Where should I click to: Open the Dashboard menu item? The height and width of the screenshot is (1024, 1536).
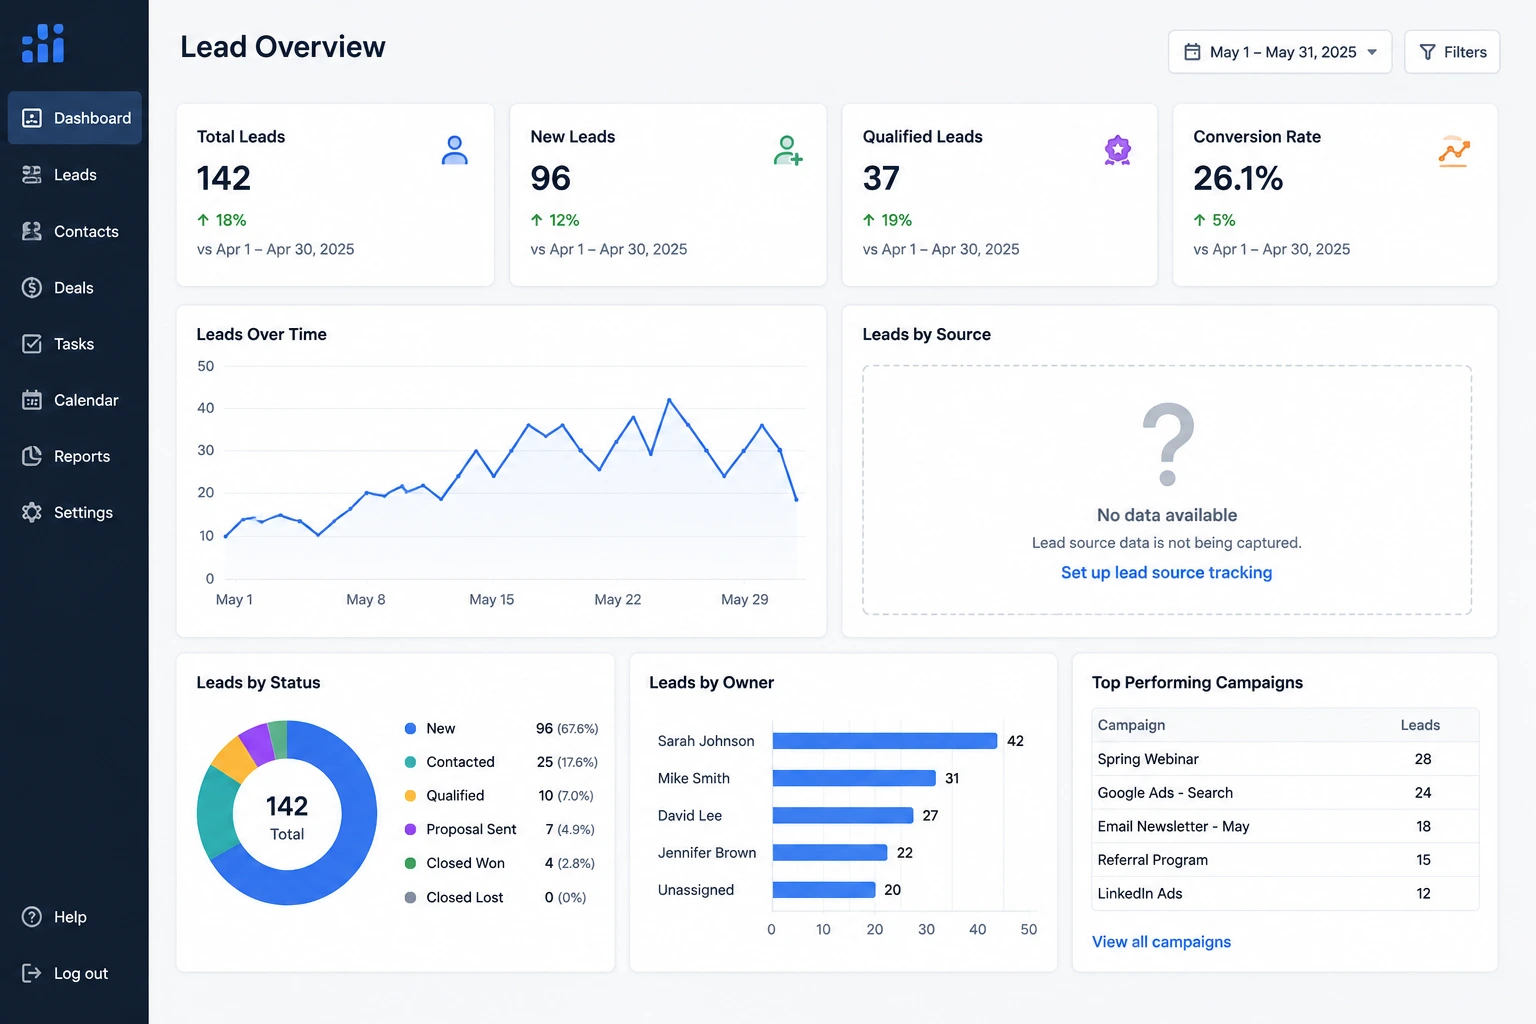tap(75, 118)
